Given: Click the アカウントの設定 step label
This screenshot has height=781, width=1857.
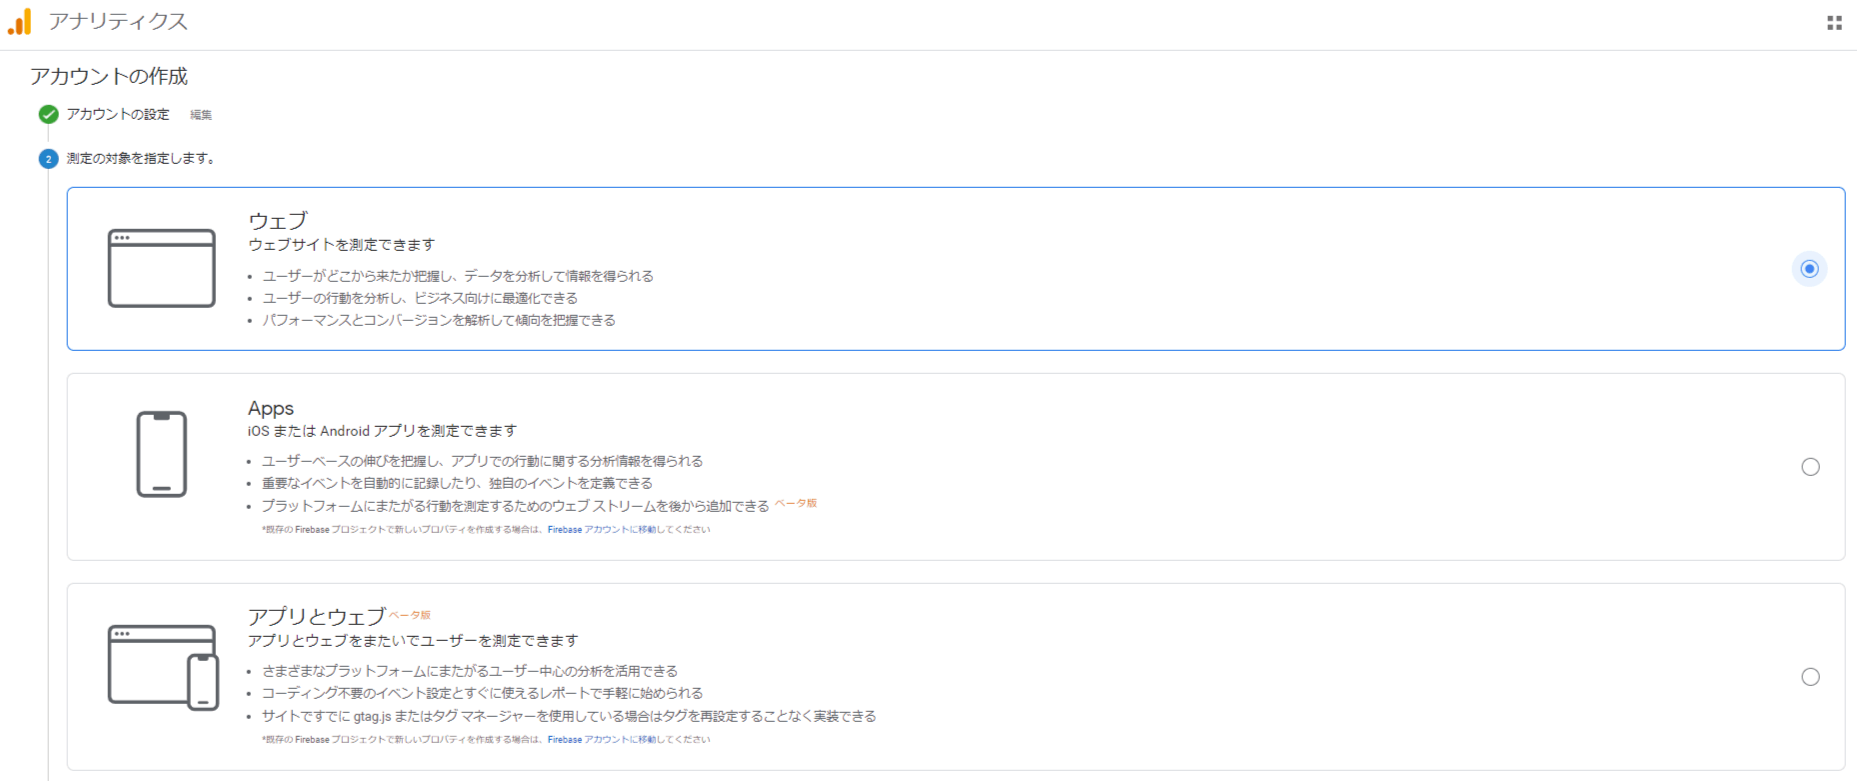Looking at the screenshot, I should [x=118, y=114].
